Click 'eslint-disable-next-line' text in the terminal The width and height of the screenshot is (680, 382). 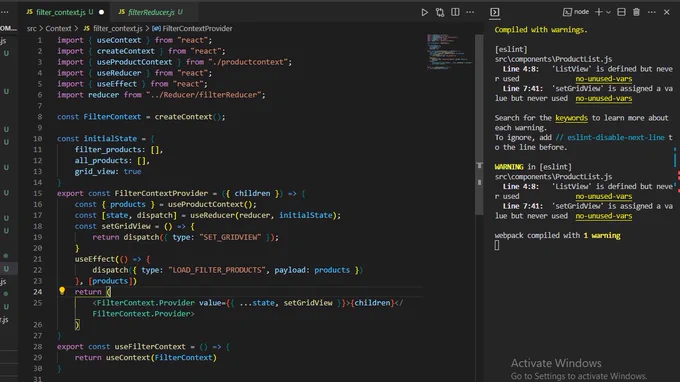(616, 137)
